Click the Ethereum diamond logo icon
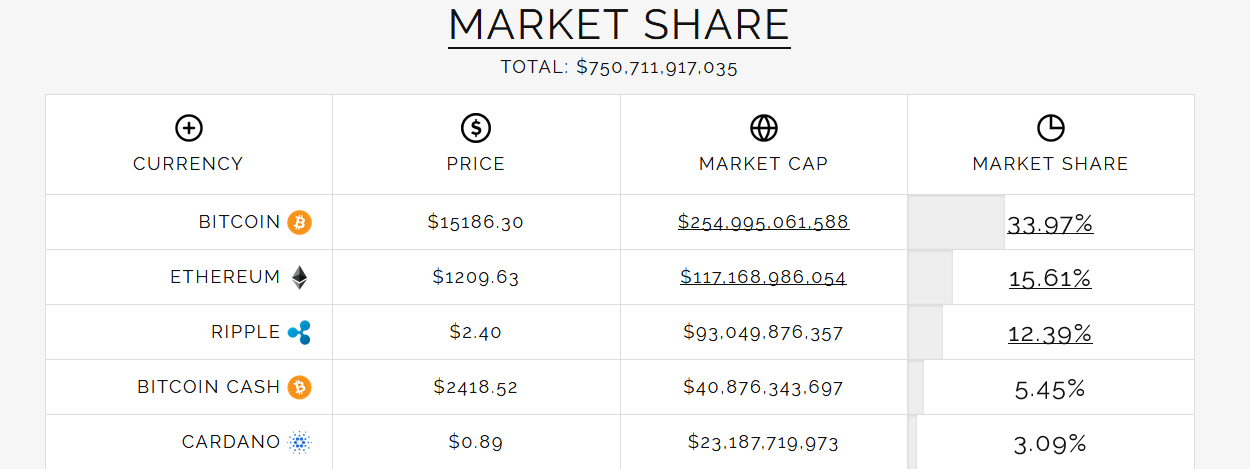1250x469 pixels. pos(300,277)
